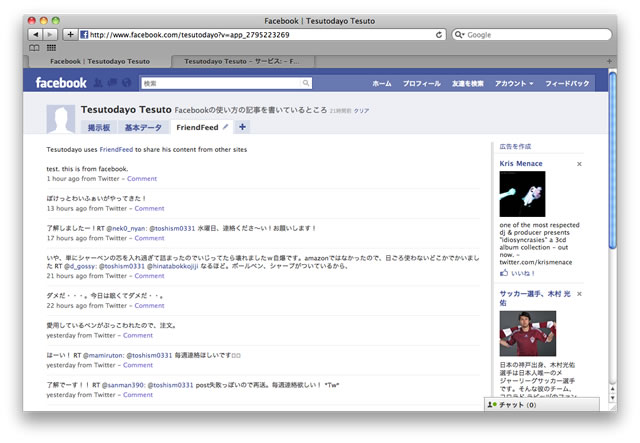This screenshot has width=640, height=443.
Task: Click the facebook logo
Action: (61, 83)
